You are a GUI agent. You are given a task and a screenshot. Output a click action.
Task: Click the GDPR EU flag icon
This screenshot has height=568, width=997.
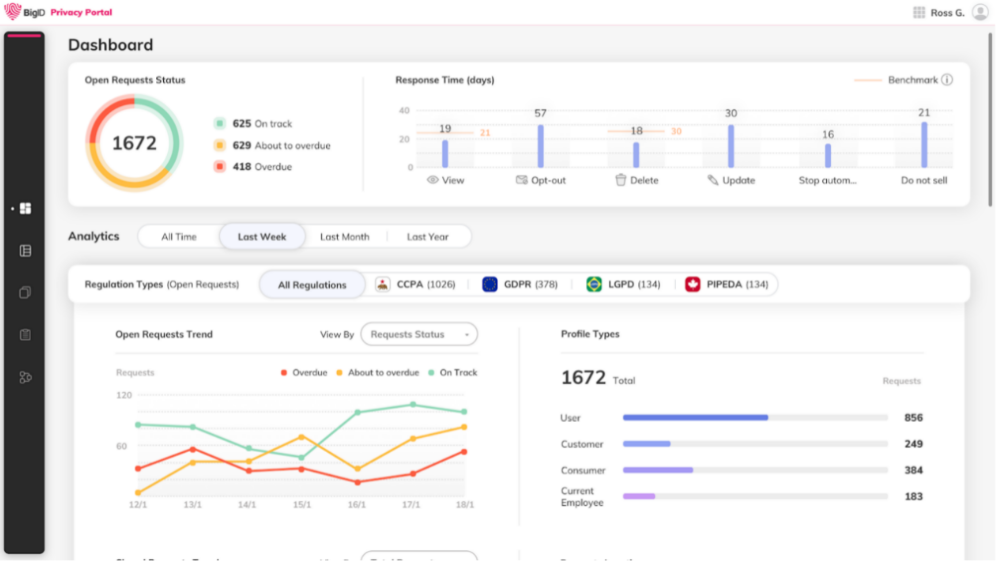490,284
